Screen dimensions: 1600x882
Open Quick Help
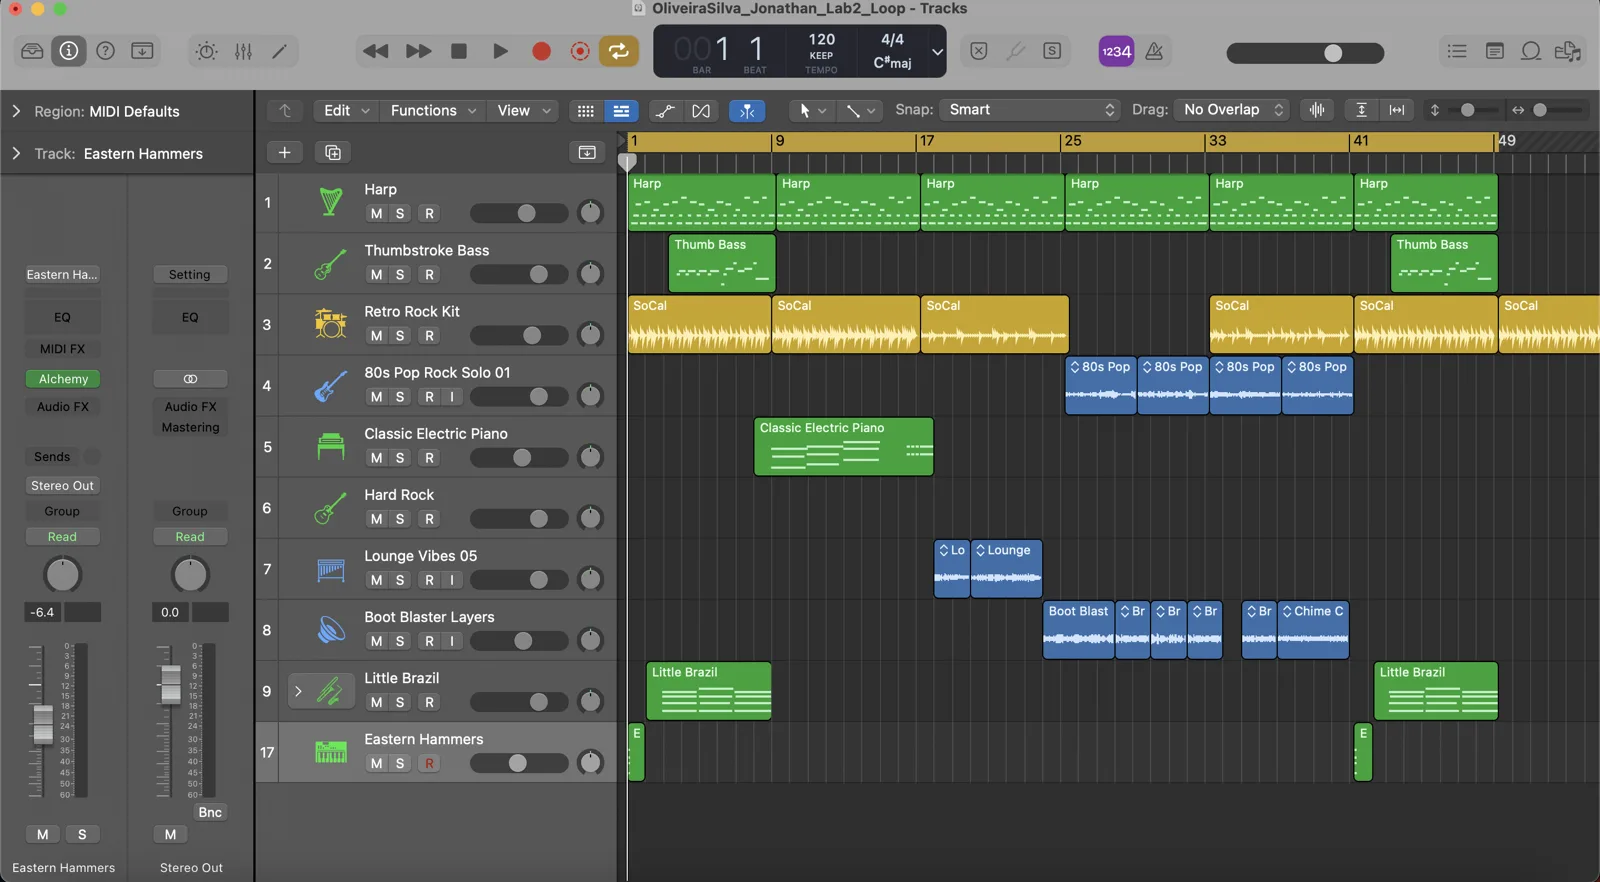click(x=105, y=51)
